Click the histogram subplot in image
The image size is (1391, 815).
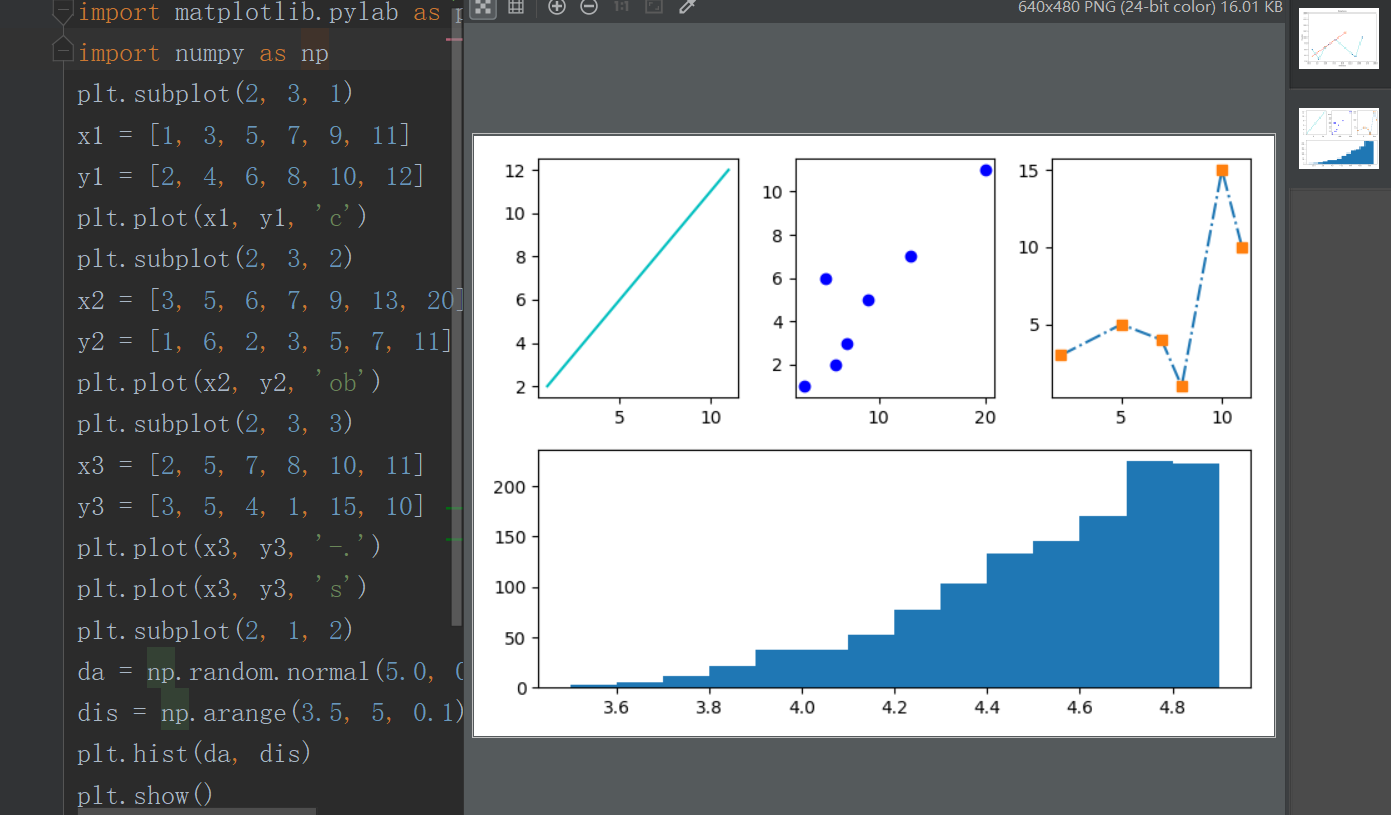coord(895,569)
